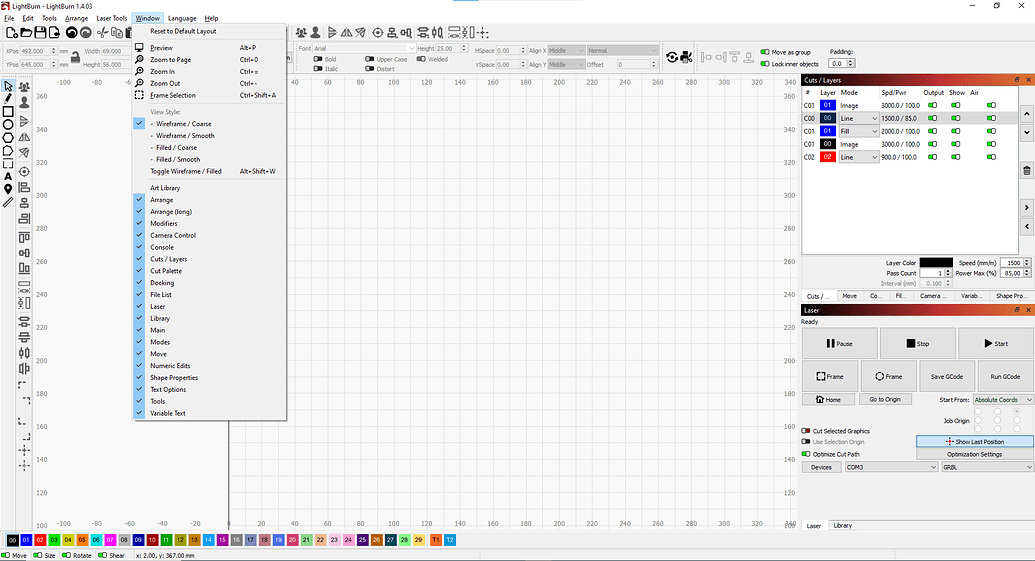Image resolution: width=1035 pixels, height=561 pixels.
Task: Click the Copy icon in toolbar
Action: pos(116,32)
